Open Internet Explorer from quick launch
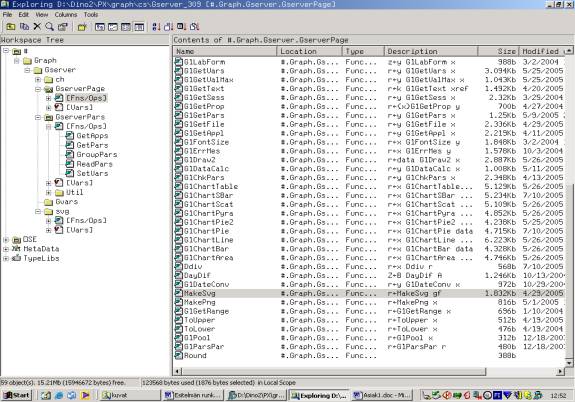The image size is (575, 402). pos(59,395)
